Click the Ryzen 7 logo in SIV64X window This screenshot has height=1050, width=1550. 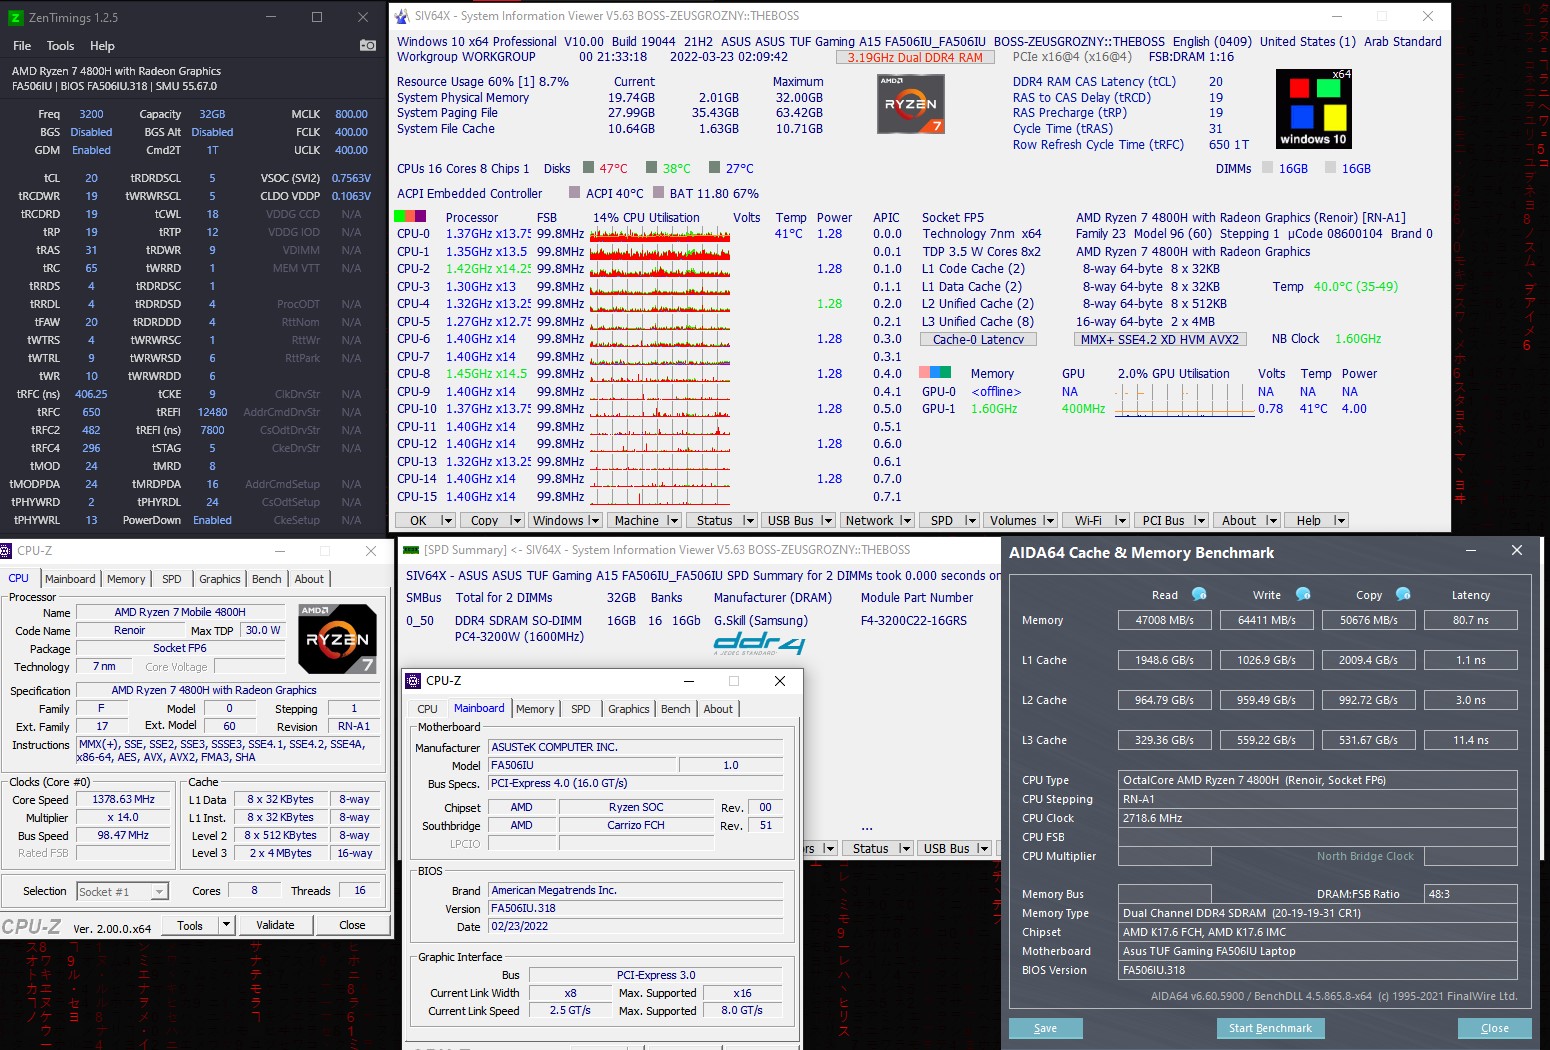tap(910, 104)
